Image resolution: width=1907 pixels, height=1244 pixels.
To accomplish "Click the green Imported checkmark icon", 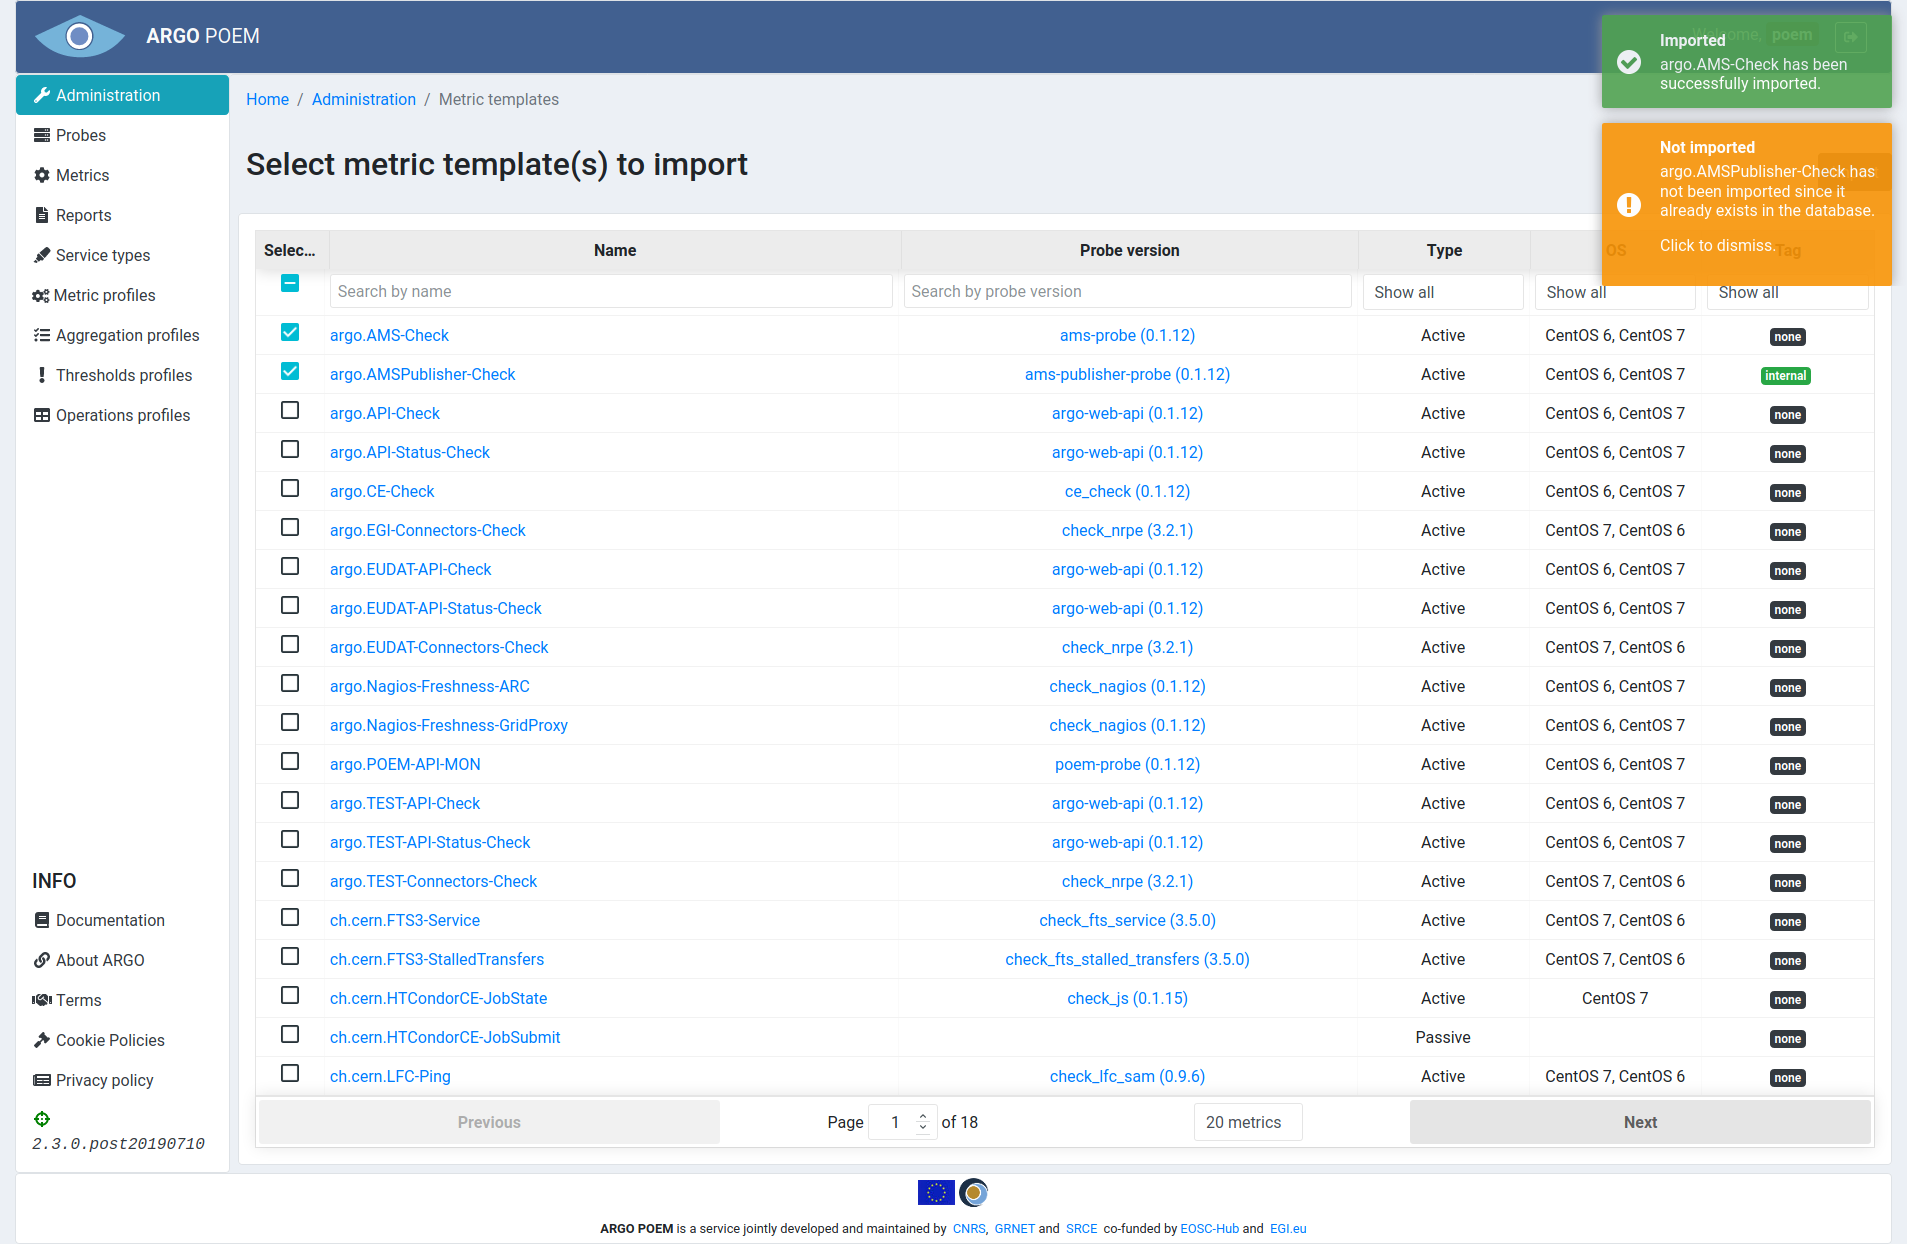I will click(1629, 62).
